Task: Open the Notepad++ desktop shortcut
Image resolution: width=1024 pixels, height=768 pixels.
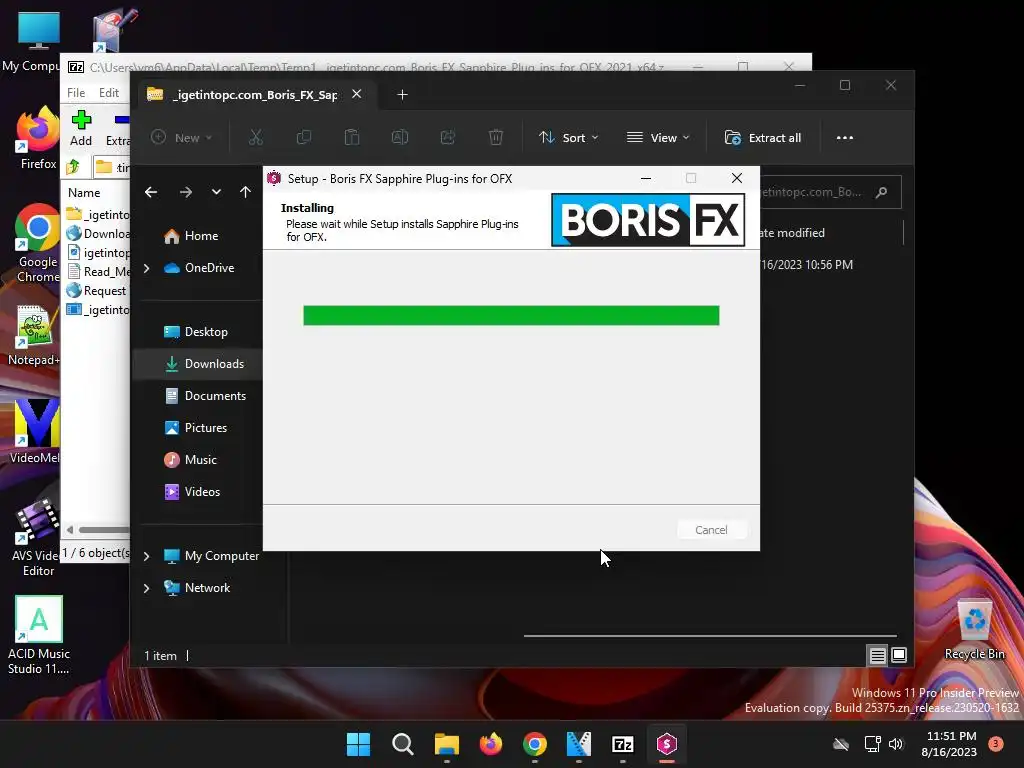Action: coord(34,336)
